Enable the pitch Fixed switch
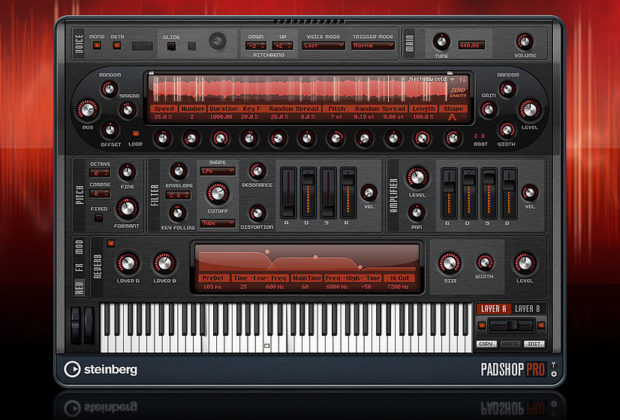Screen dimensions: 620x420 click(98, 218)
